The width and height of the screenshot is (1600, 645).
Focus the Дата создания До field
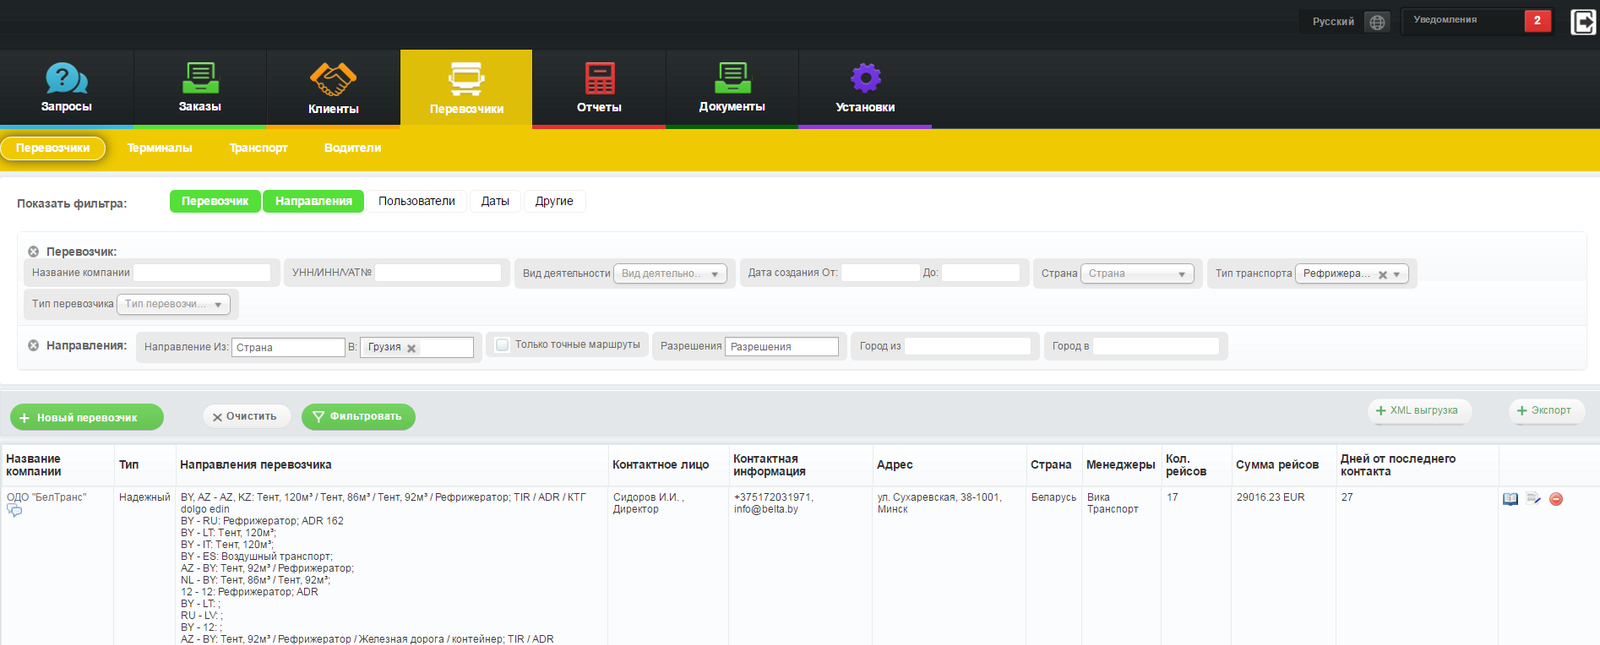coord(980,273)
